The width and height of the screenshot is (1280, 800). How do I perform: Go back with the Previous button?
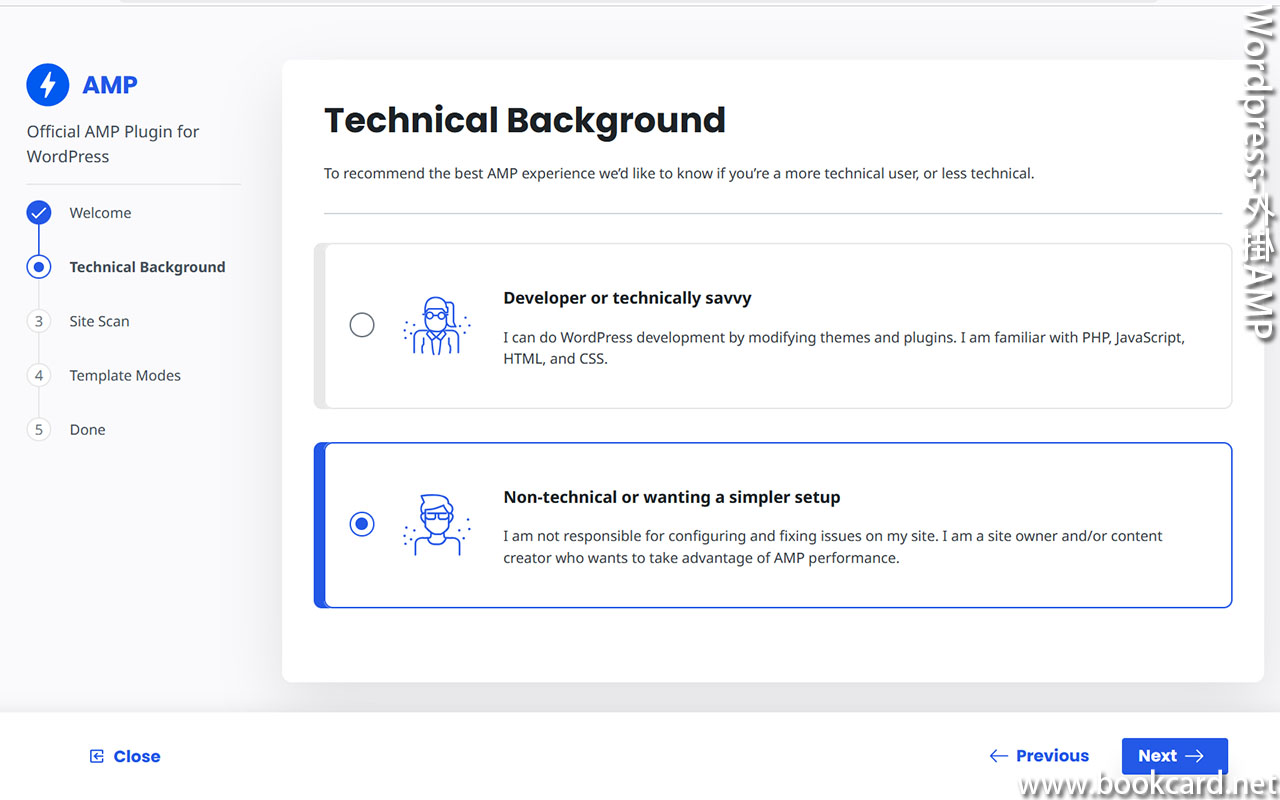tap(1039, 756)
